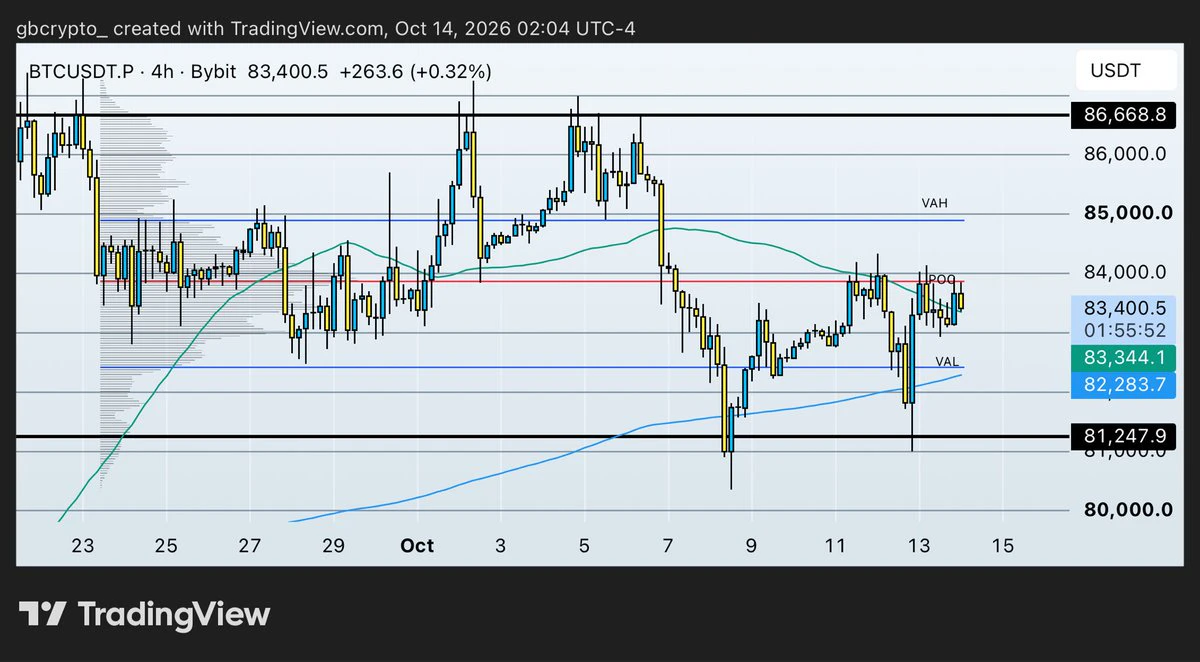Click the +263.6 (+0.32%) price change
Viewport: 1200px width, 662px height.
pyautogui.click(x=416, y=72)
